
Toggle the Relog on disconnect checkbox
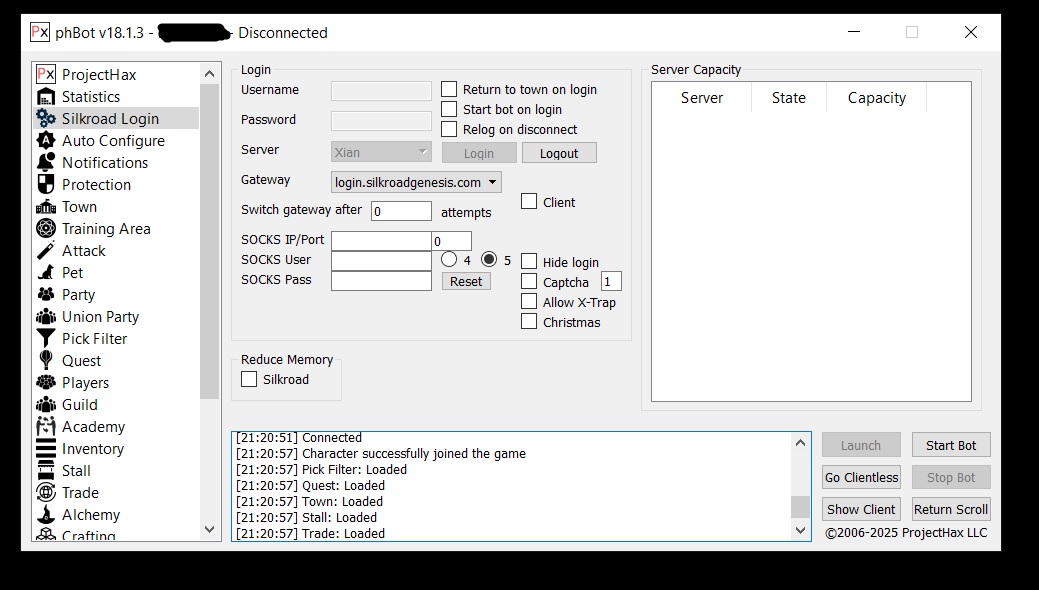449,130
